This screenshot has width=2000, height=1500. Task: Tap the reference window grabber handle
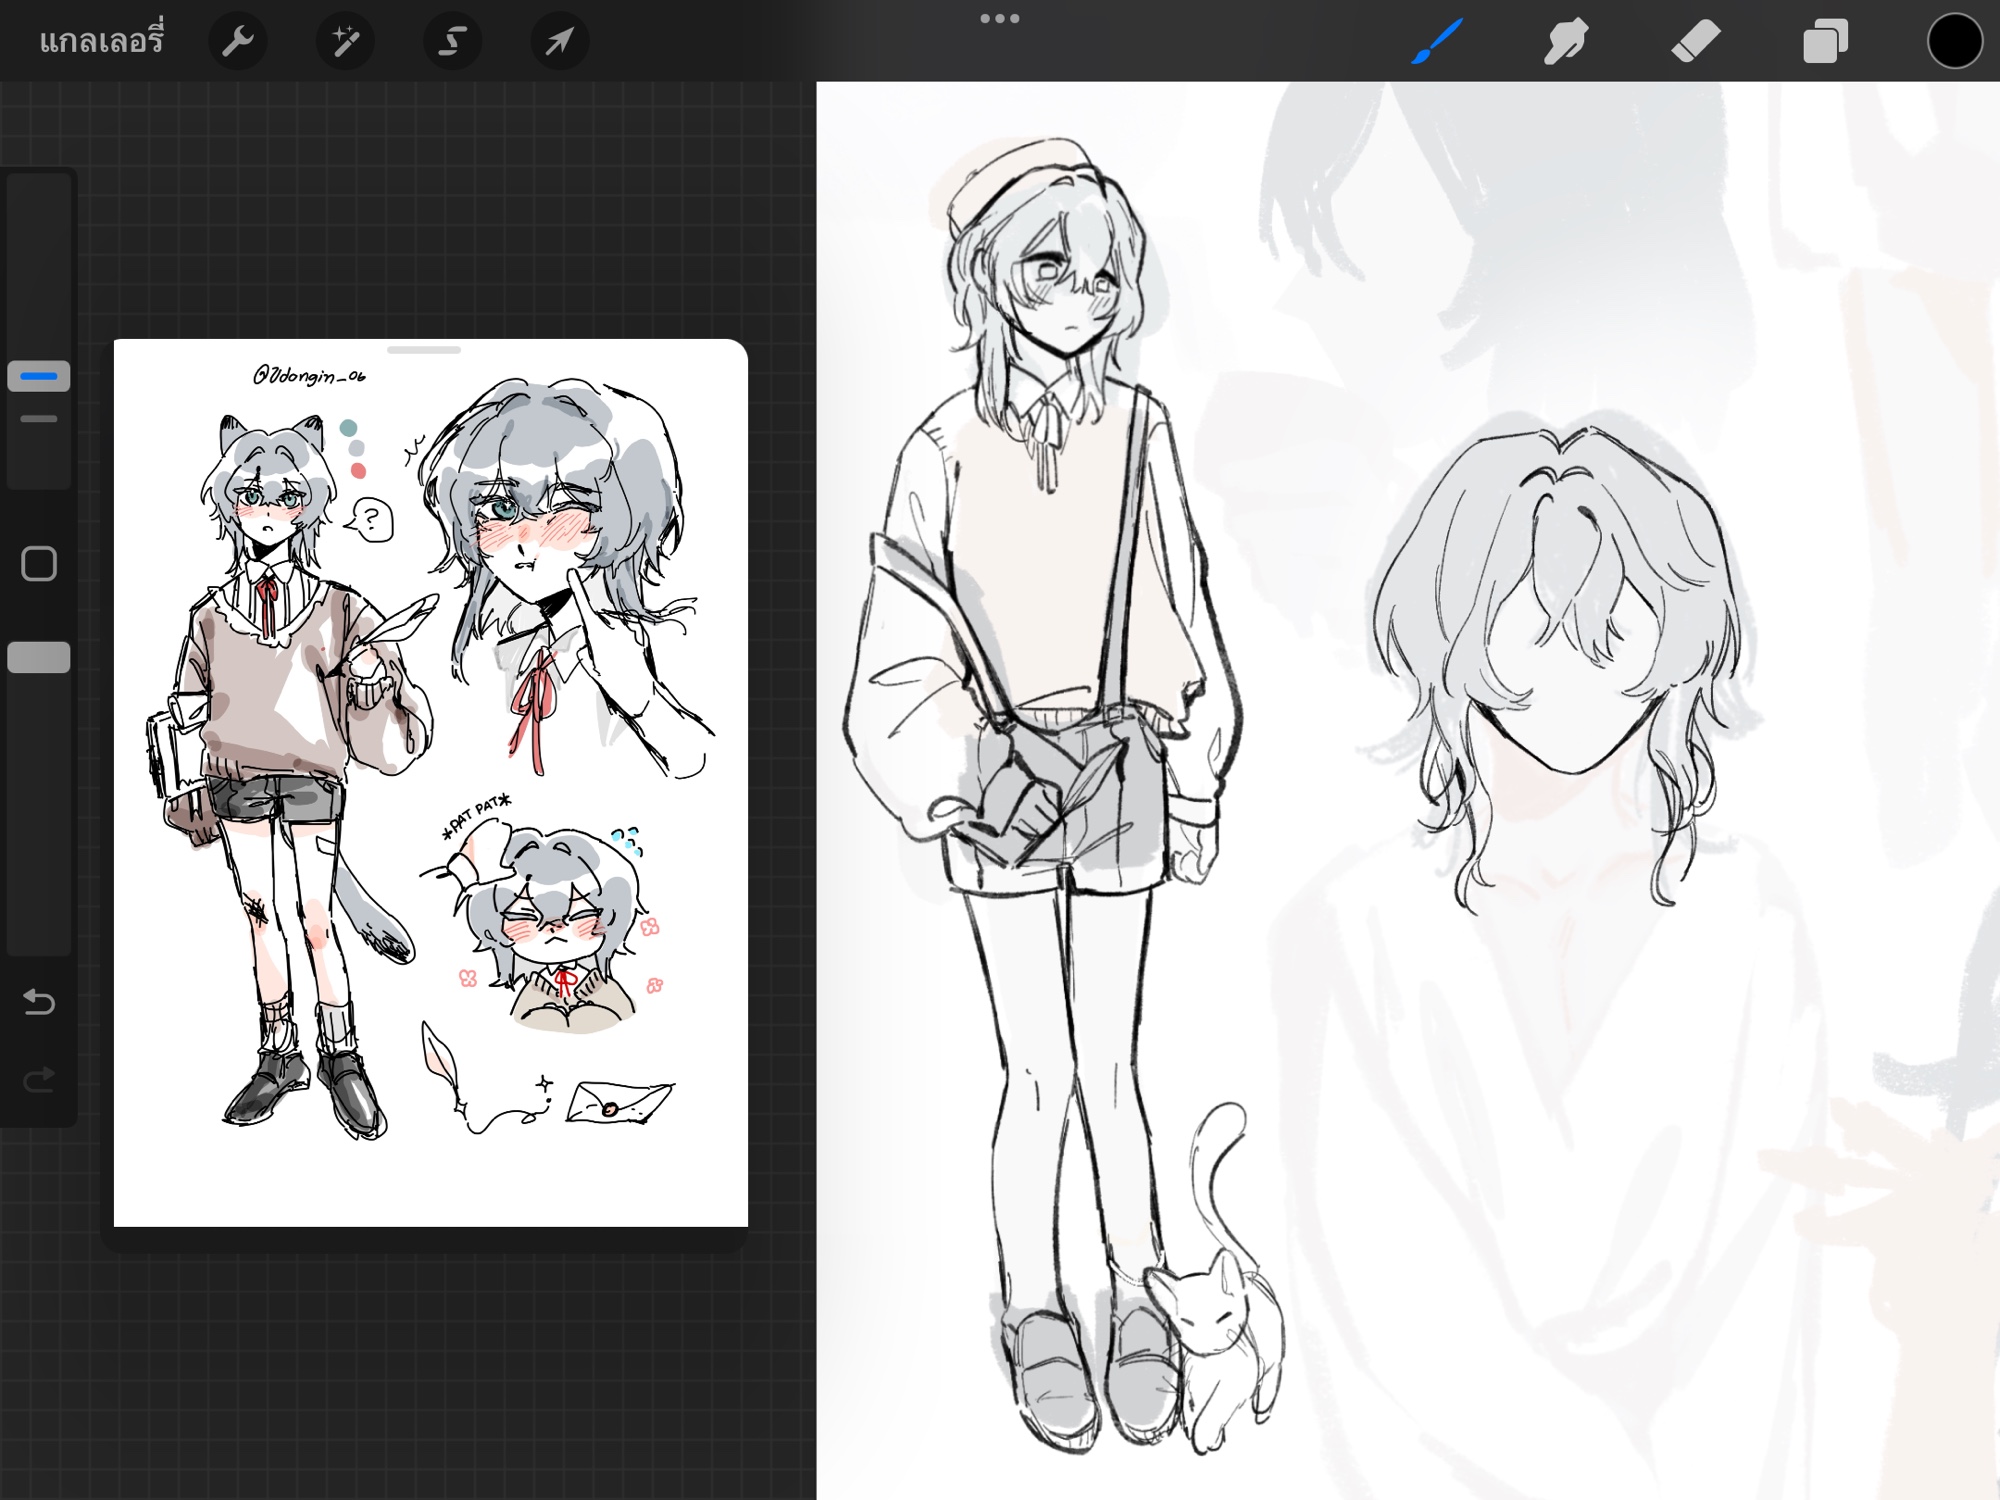point(424,351)
